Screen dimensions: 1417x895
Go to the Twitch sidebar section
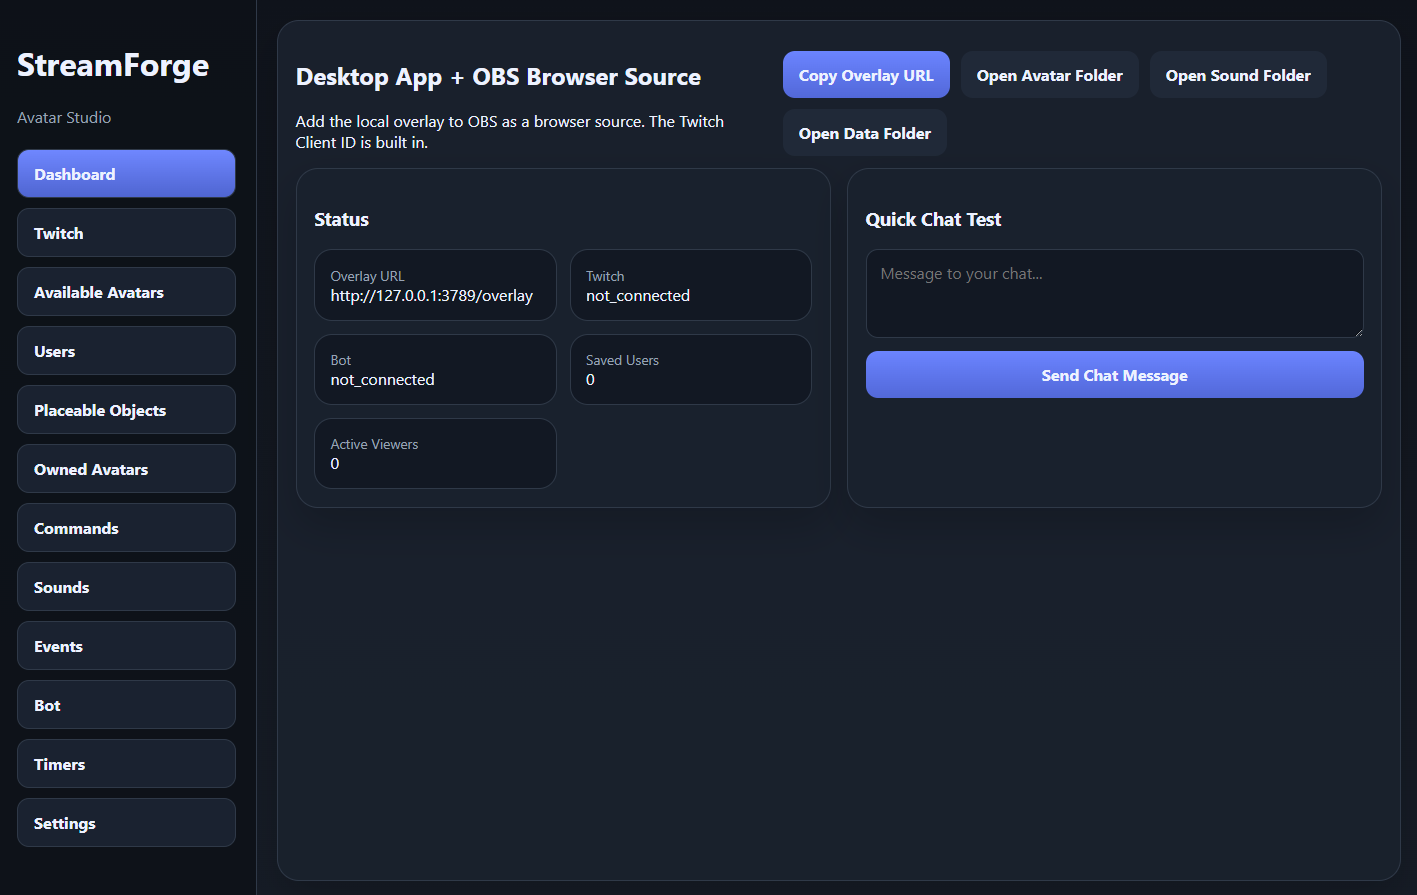point(126,233)
